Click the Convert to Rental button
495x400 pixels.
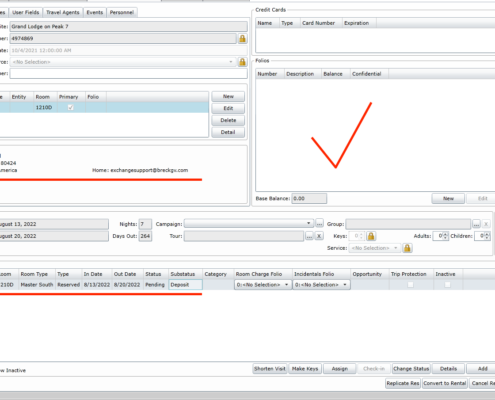click(445, 383)
